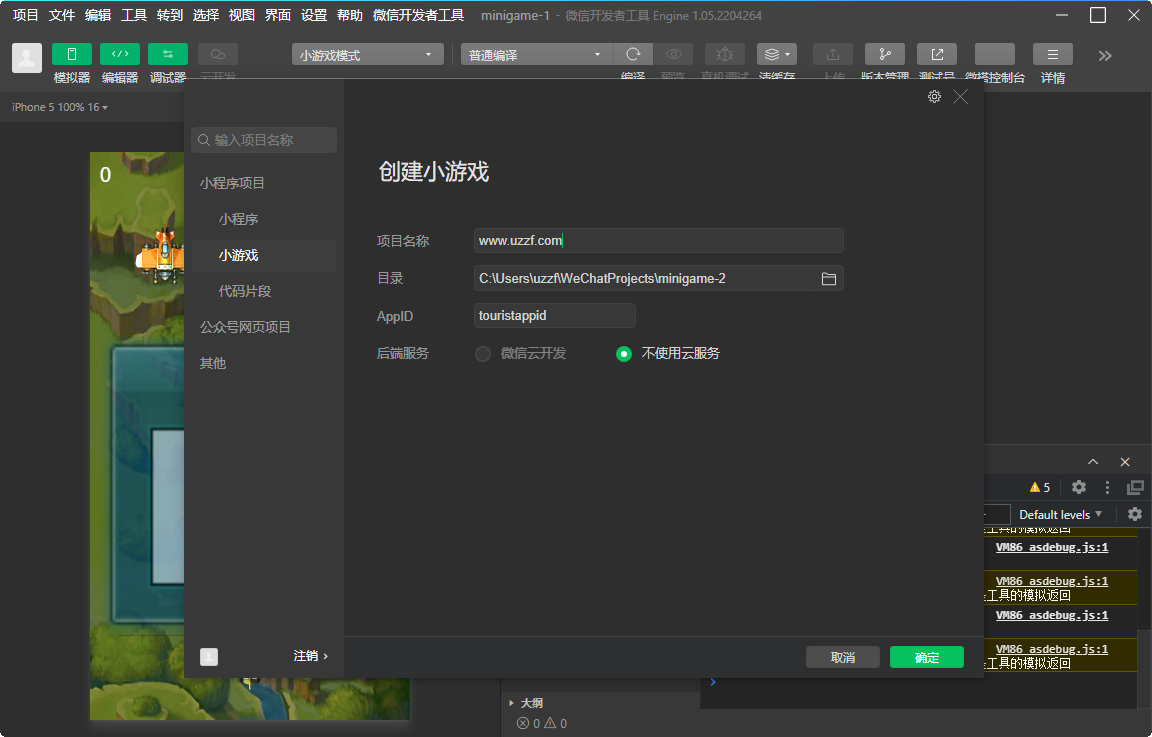Open the 视图 menu
The height and width of the screenshot is (737, 1152).
pyautogui.click(x=242, y=15)
